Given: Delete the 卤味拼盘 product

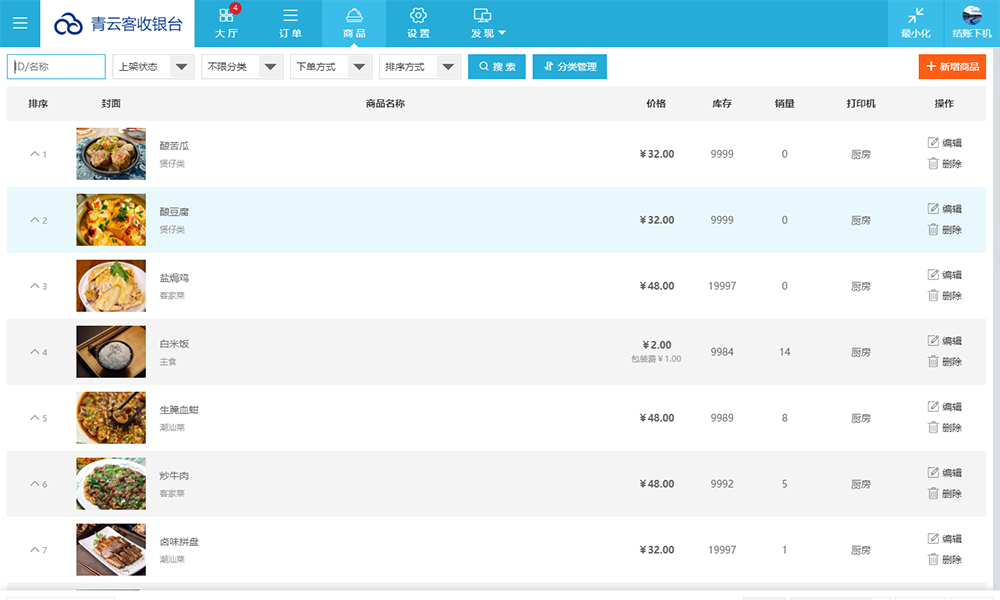Looking at the screenshot, I should (x=945, y=560).
